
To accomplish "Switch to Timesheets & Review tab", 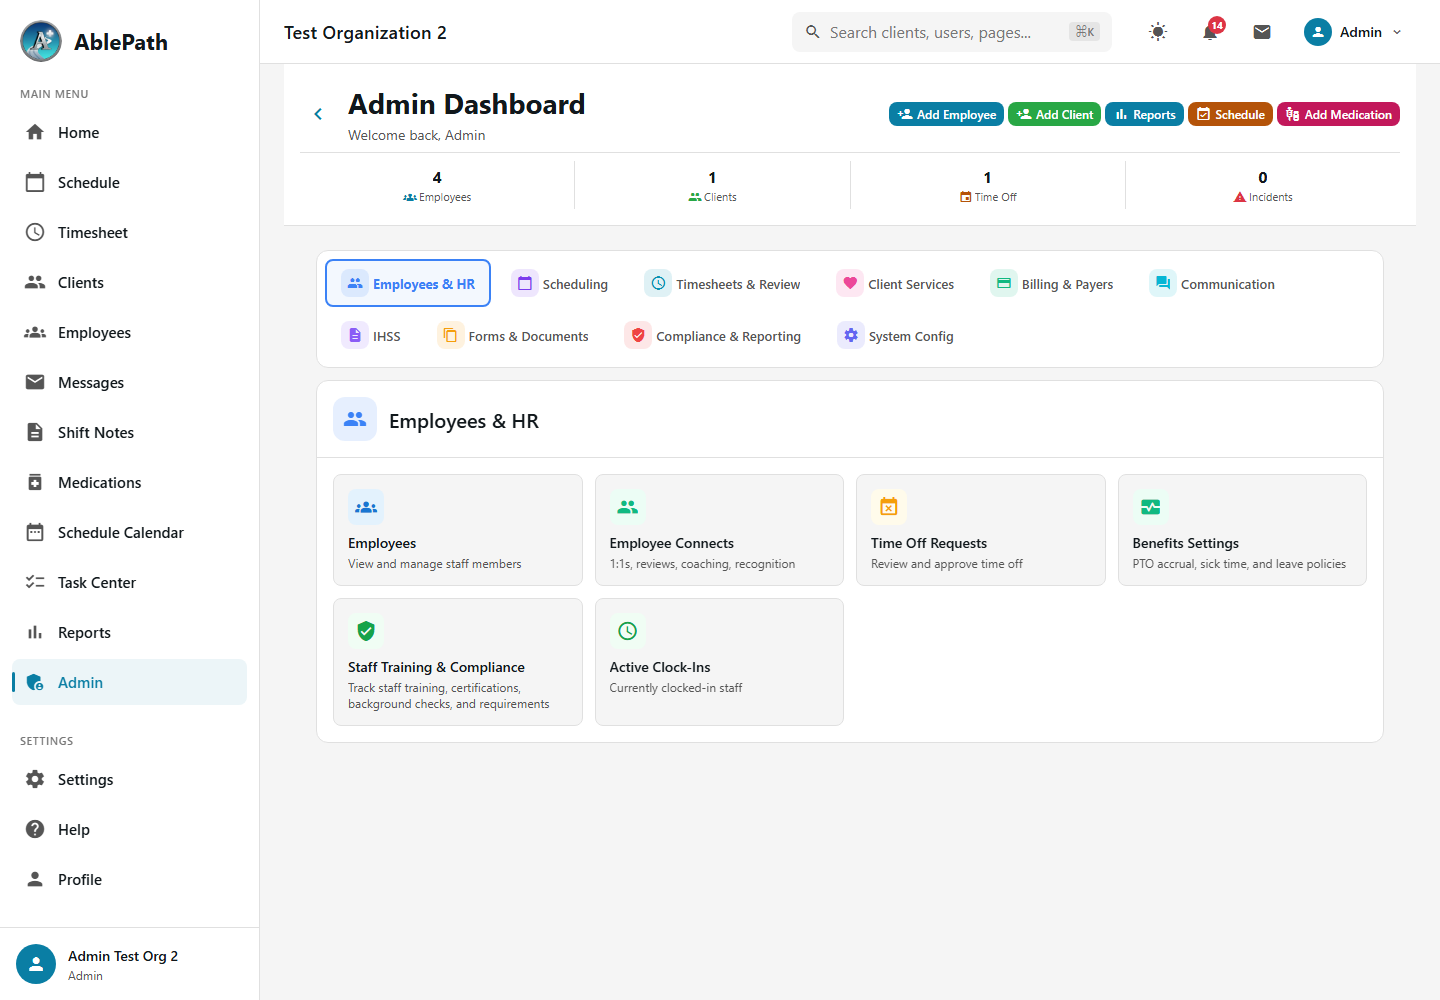I will tap(723, 284).
